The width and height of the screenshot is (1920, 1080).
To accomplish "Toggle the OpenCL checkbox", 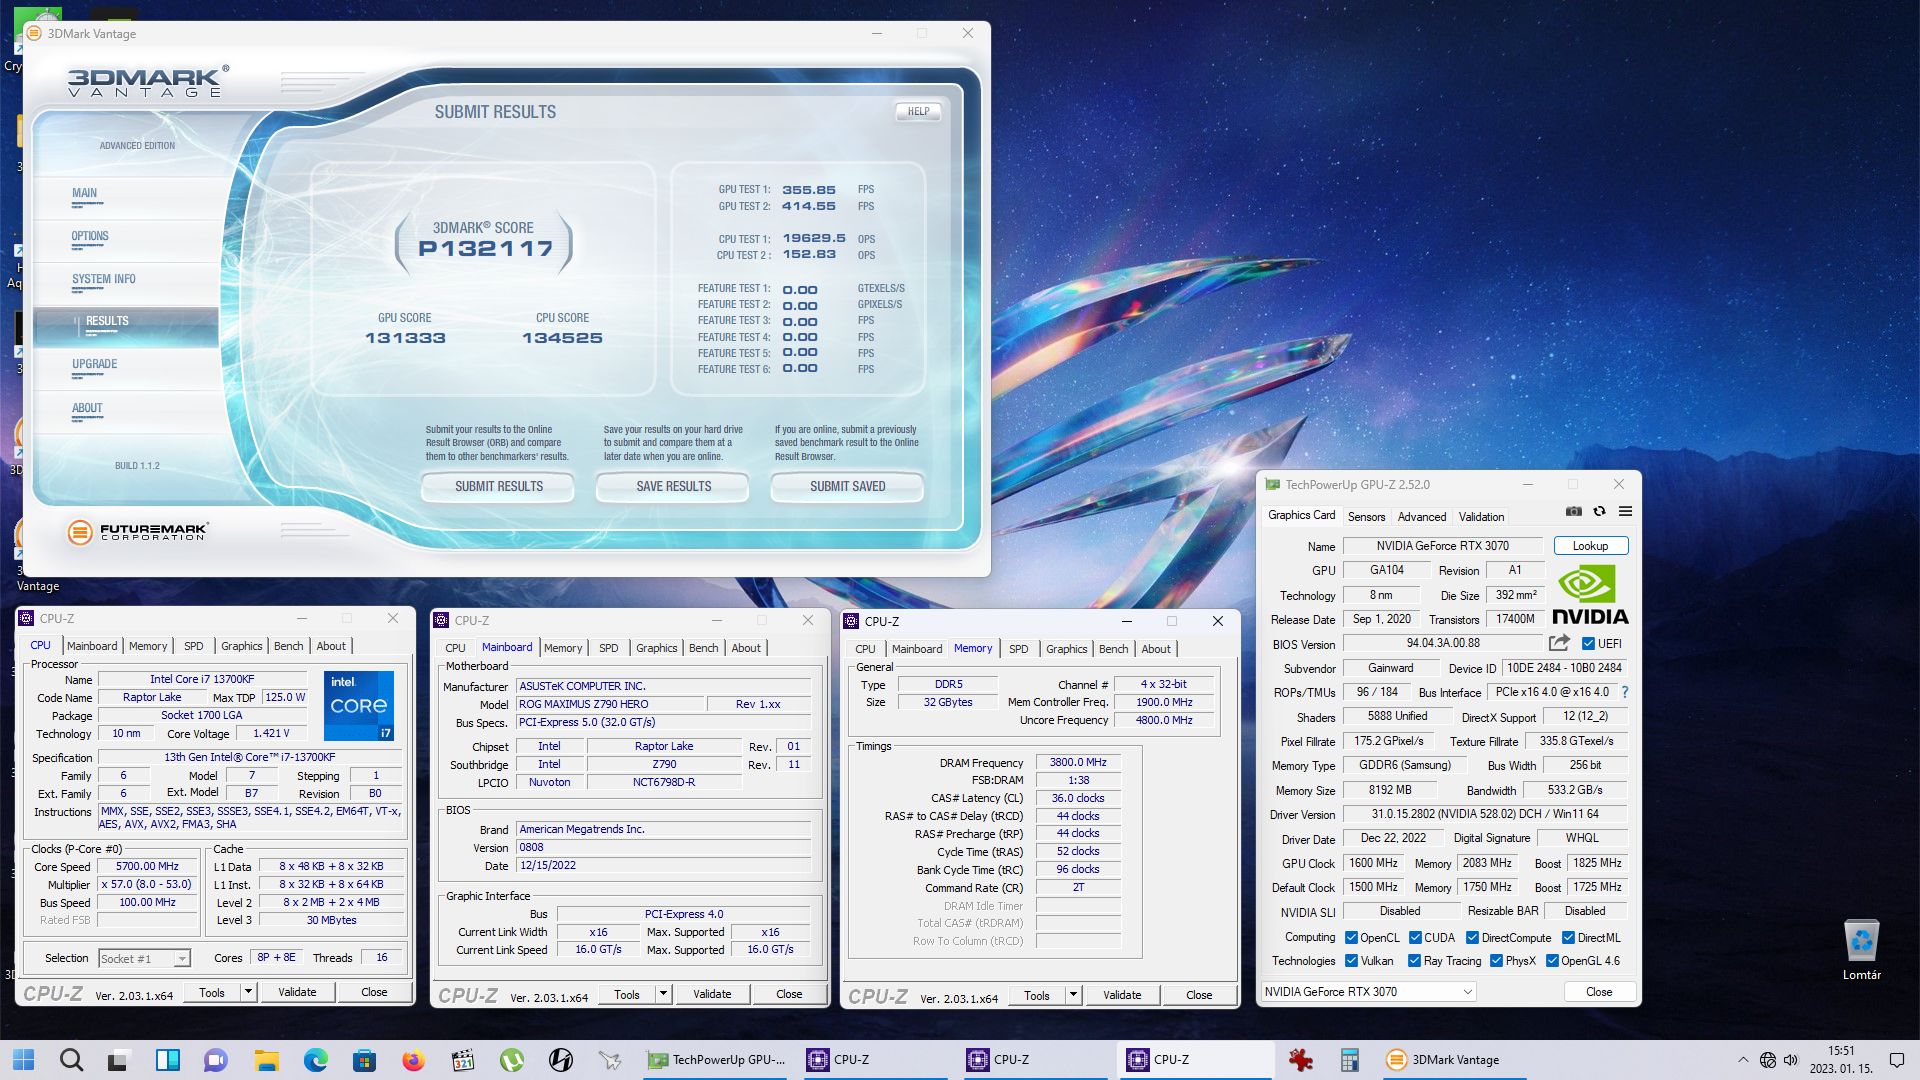I will click(1351, 938).
